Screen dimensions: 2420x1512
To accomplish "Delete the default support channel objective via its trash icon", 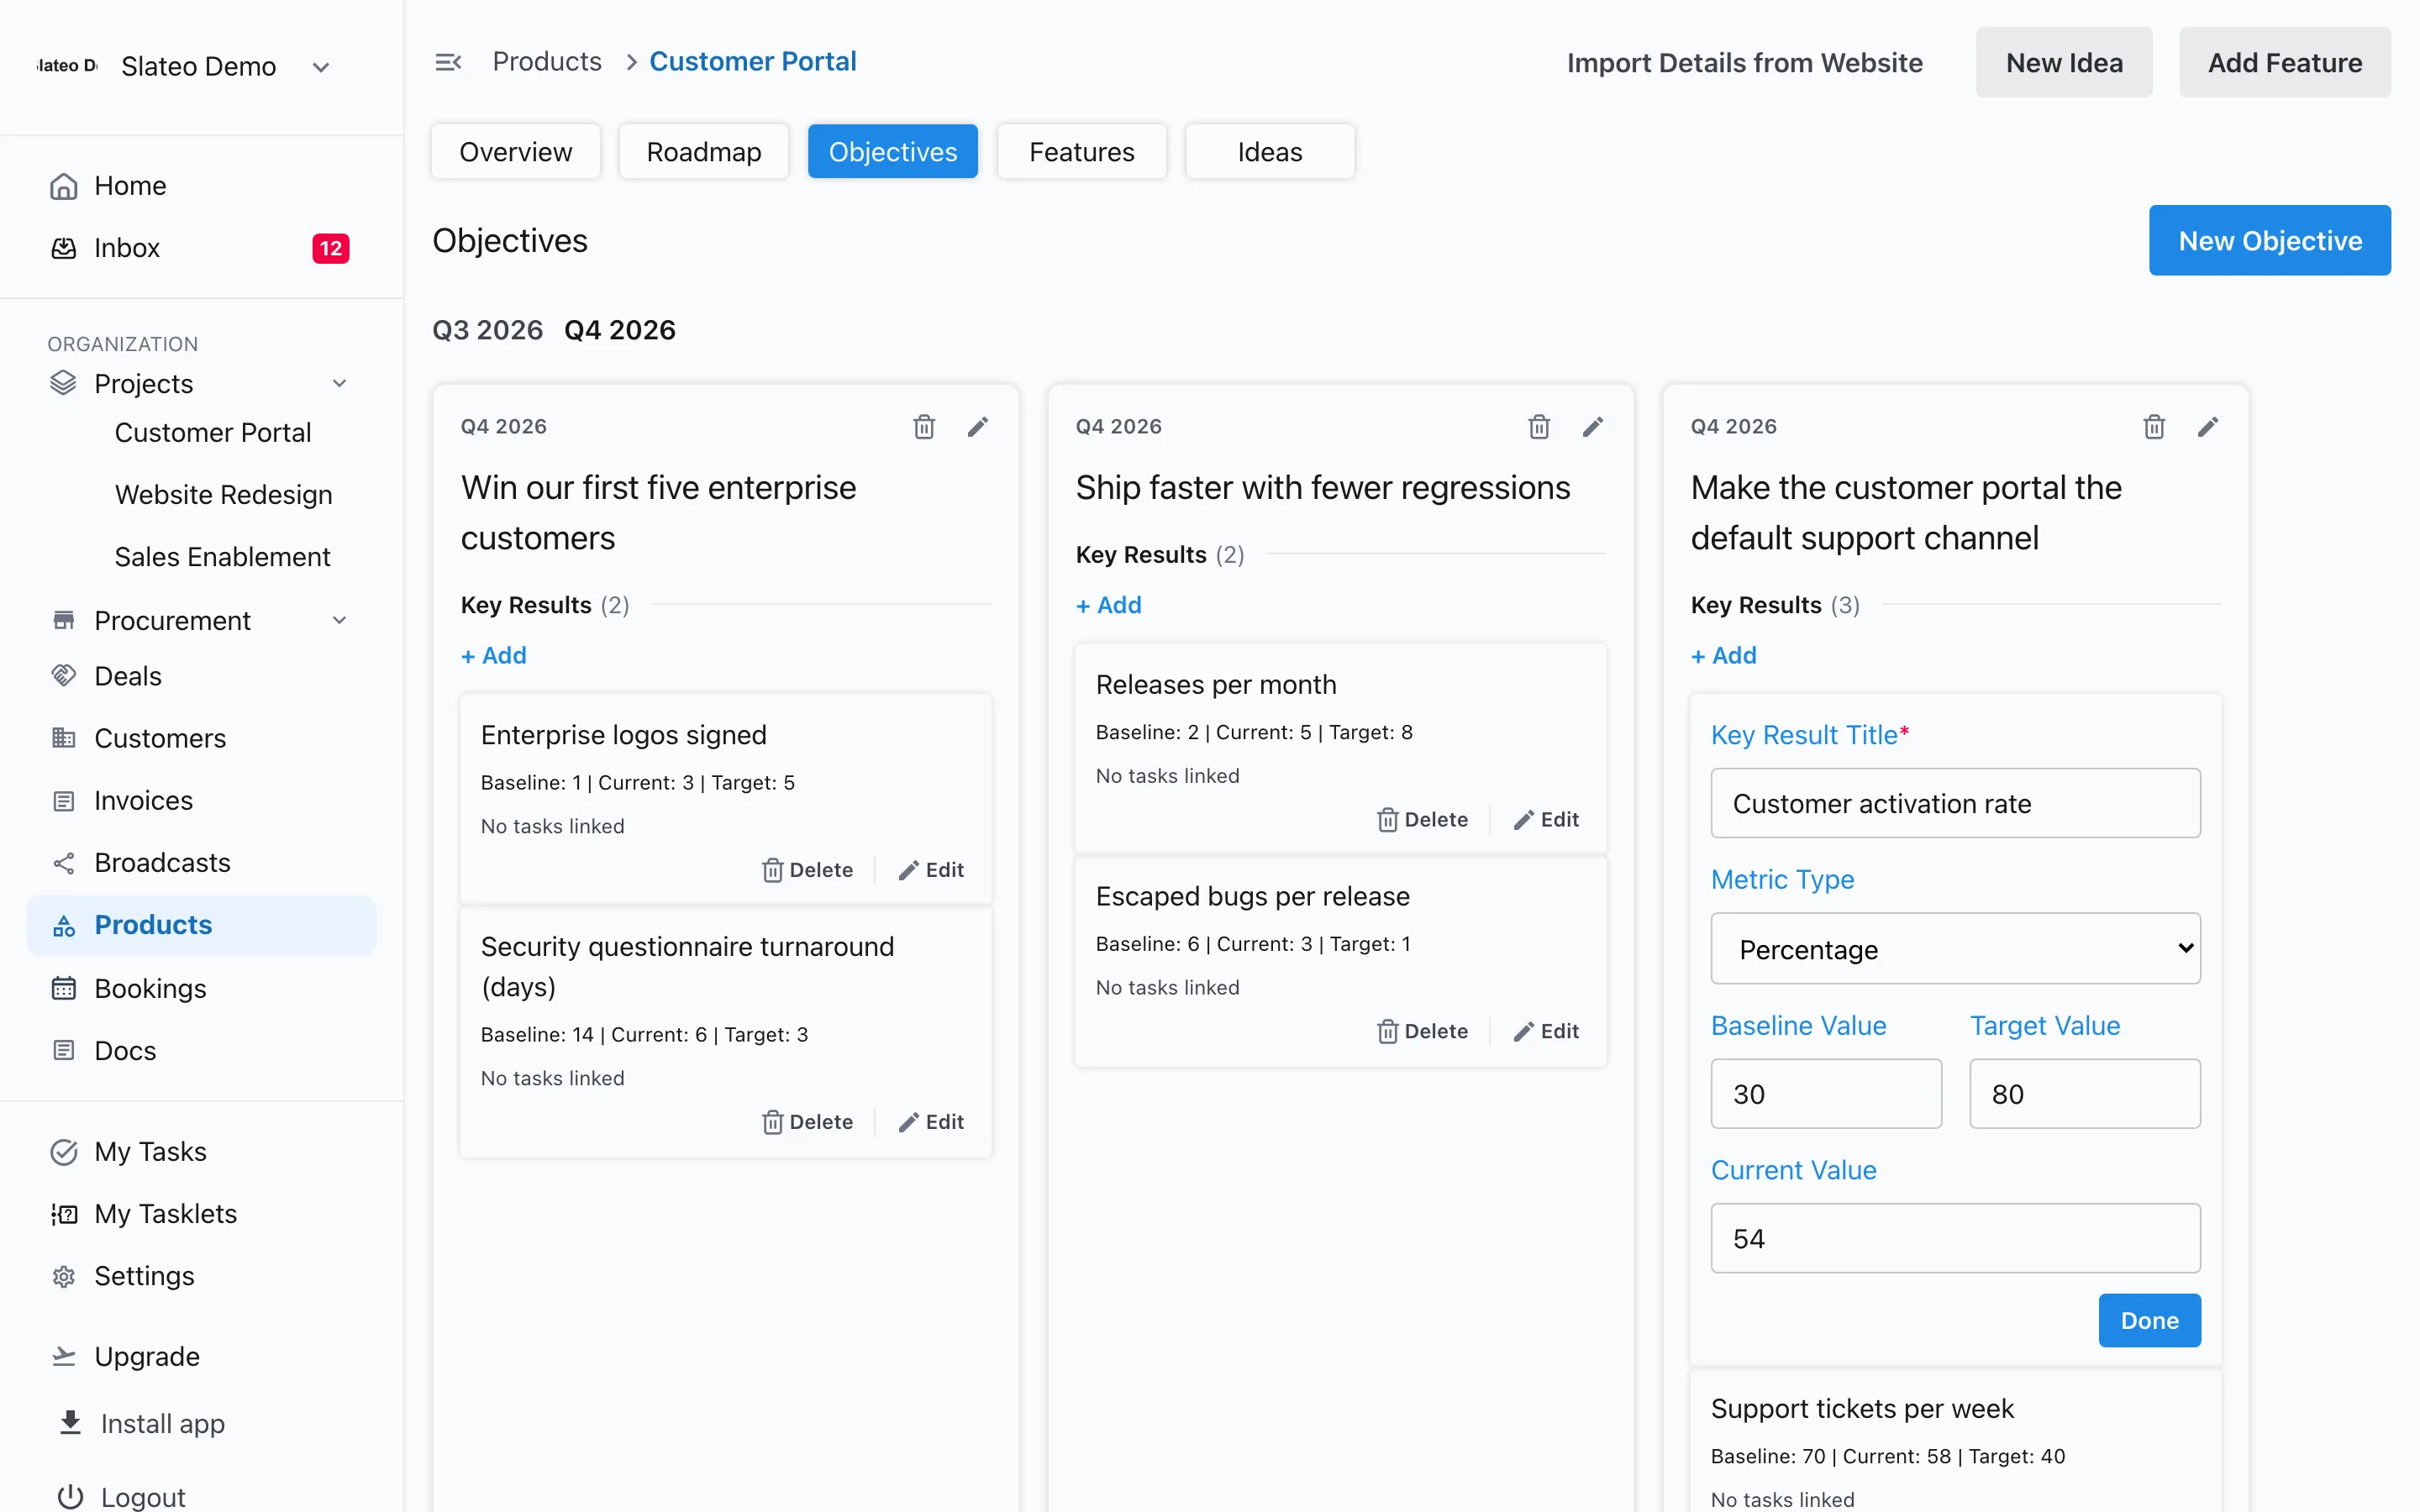I will click(2154, 427).
